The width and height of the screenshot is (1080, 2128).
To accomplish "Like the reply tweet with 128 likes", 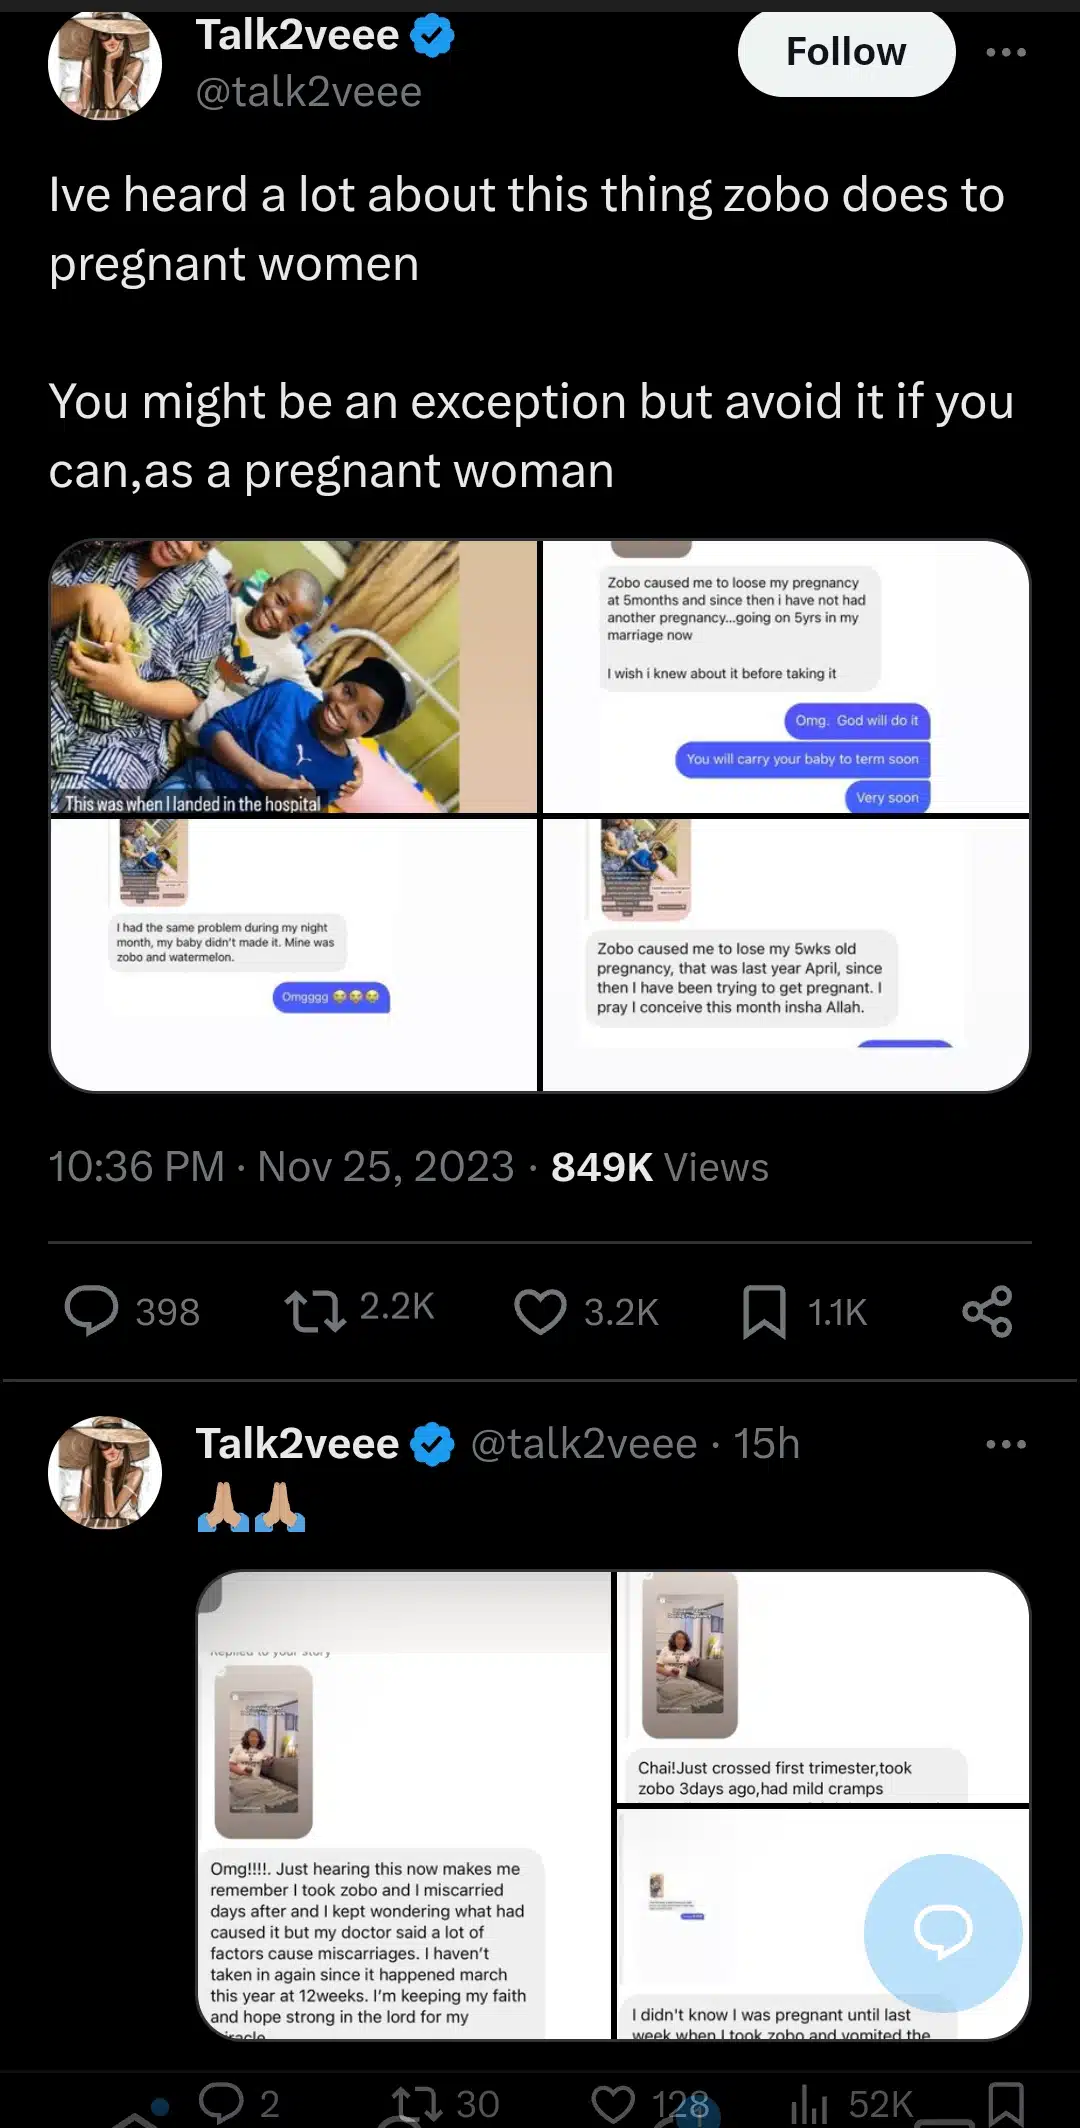I will point(613,2102).
